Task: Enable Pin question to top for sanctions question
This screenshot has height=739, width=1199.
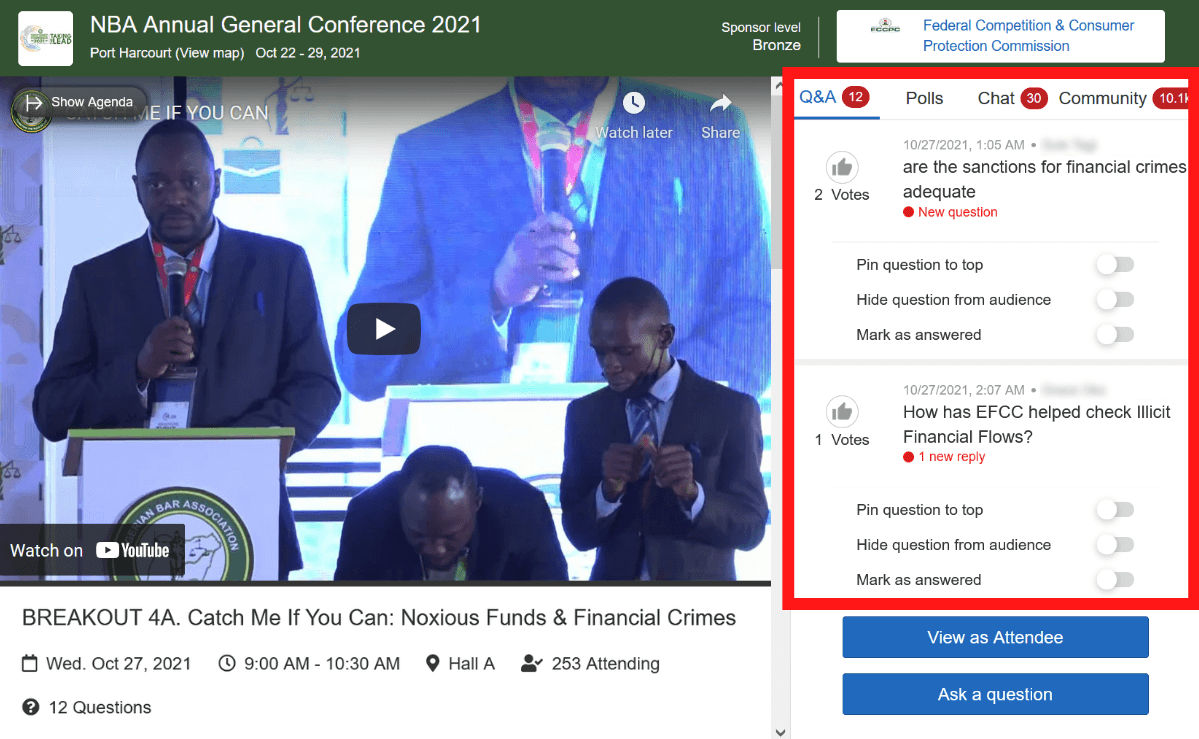Action: tap(1114, 265)
